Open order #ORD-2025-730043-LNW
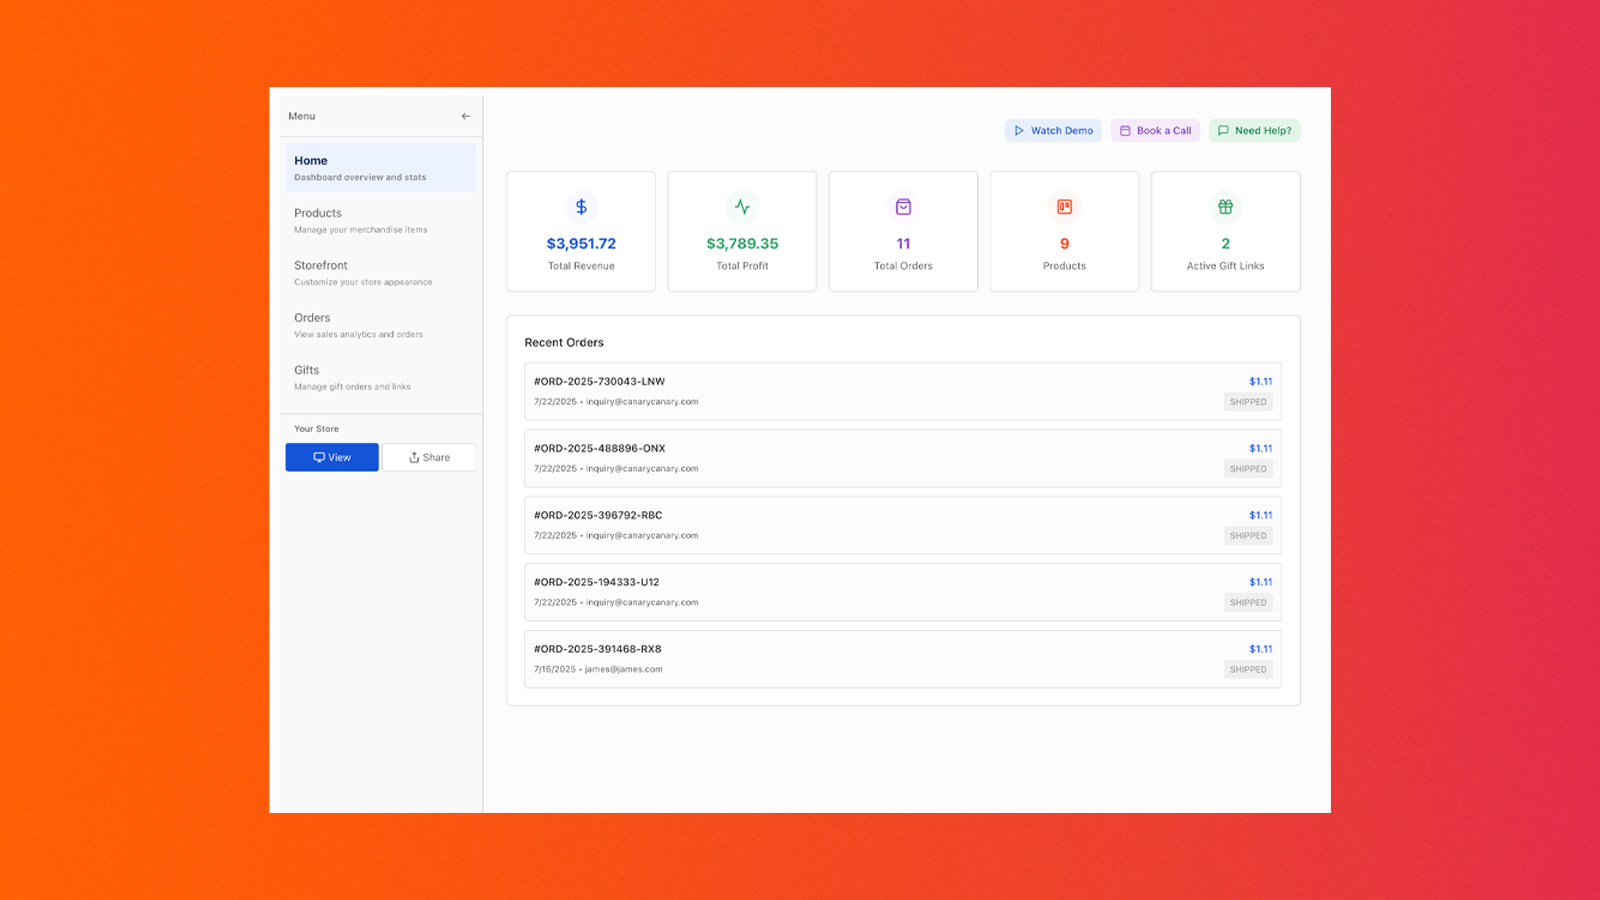This screenshot has width=1600, height=900. click(903, 391)
